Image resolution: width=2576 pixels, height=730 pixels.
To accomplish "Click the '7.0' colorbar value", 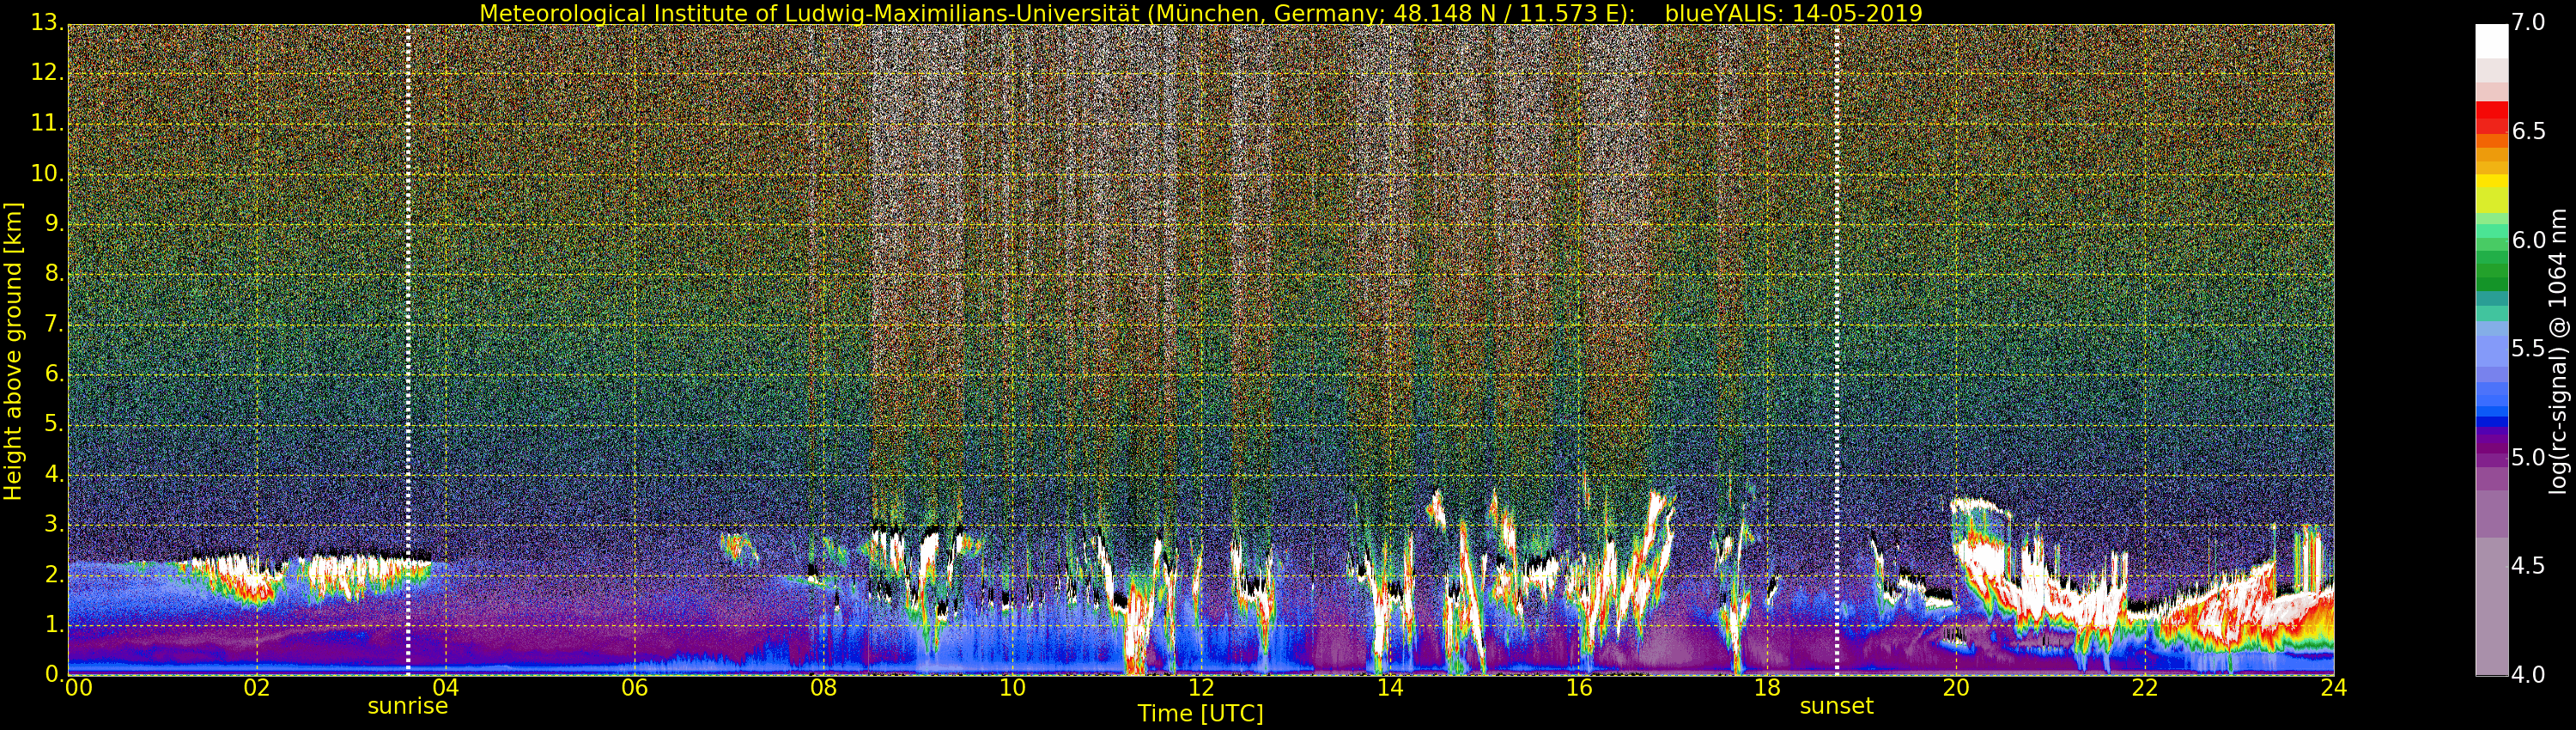I will 2529,22.
